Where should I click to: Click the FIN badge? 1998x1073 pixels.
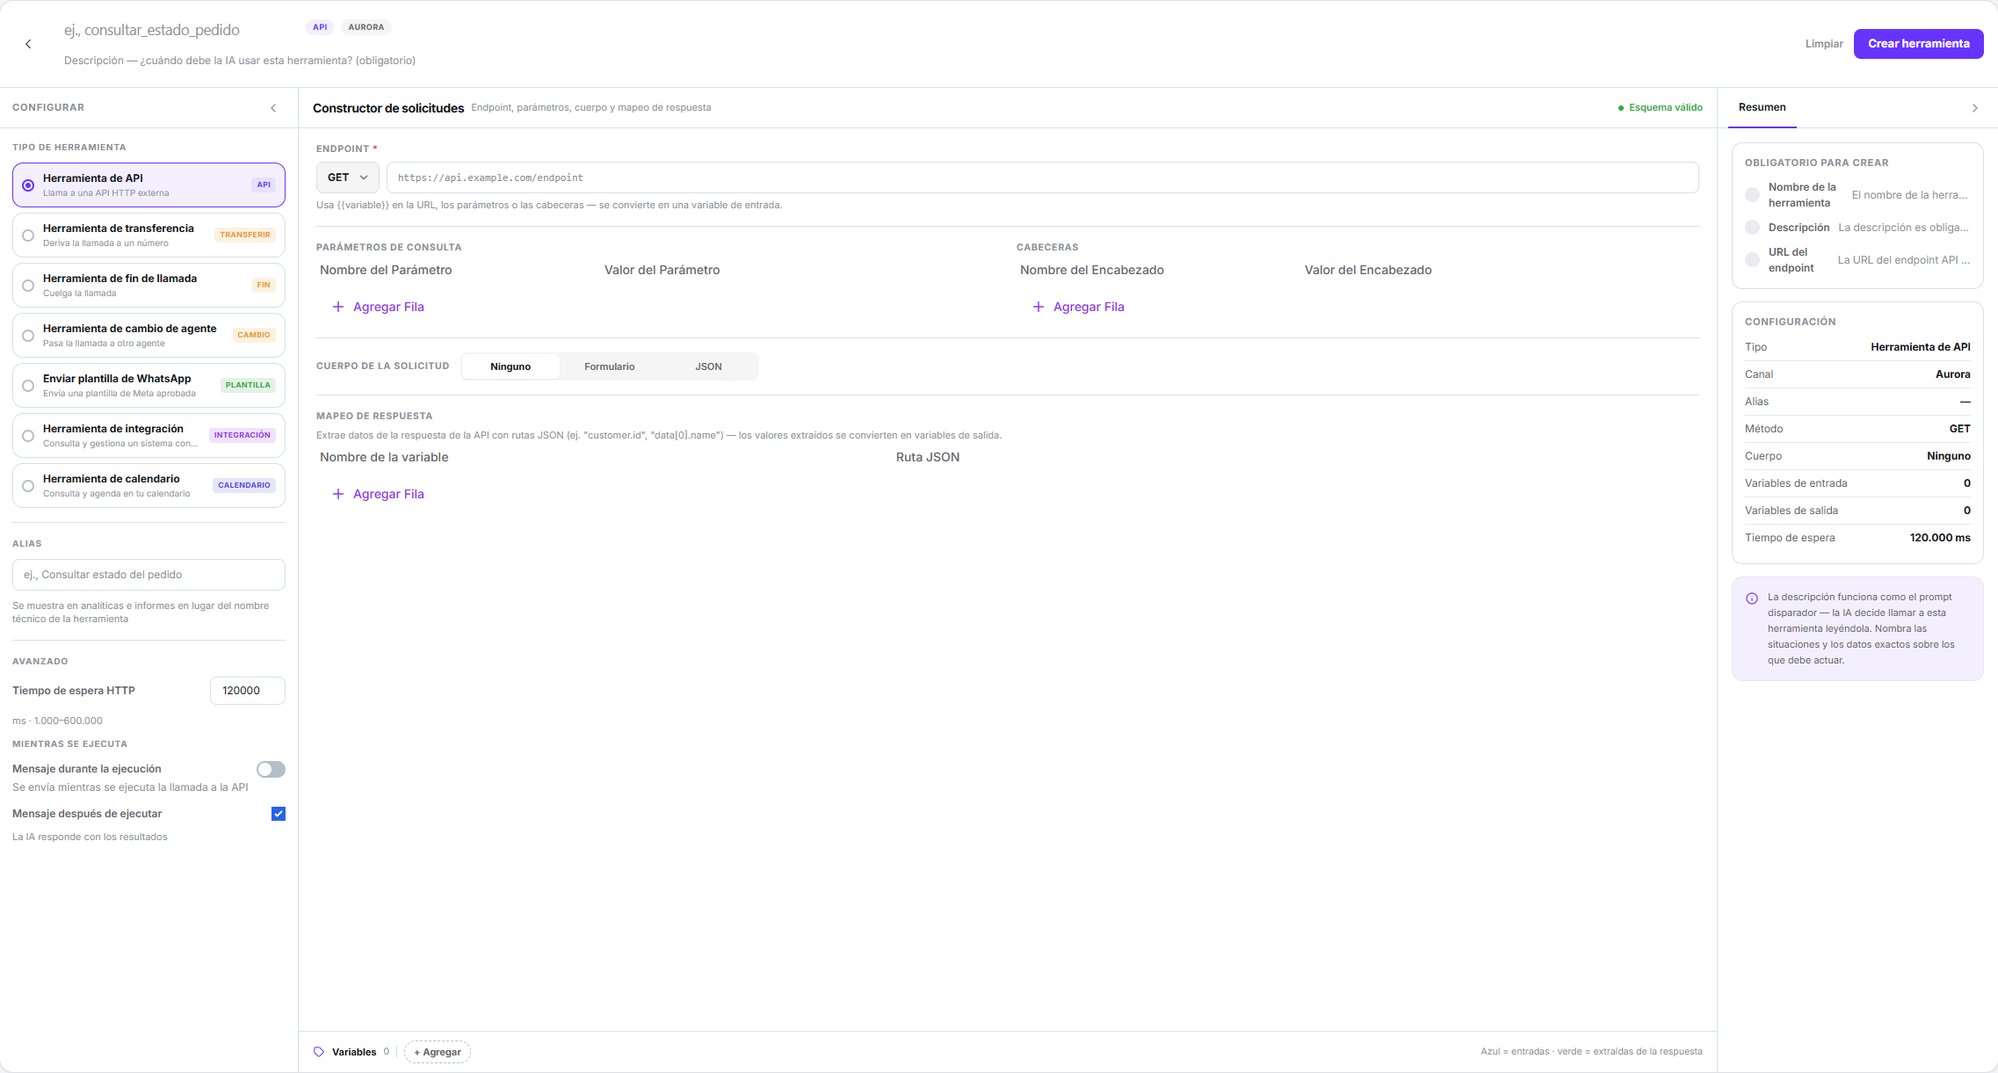pyautogui.click(x=263, y=285)
